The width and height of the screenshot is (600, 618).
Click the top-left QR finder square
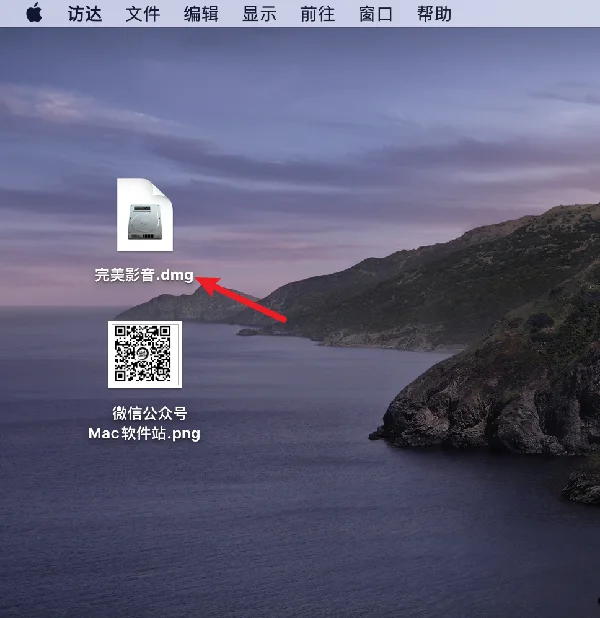[121, 332]
